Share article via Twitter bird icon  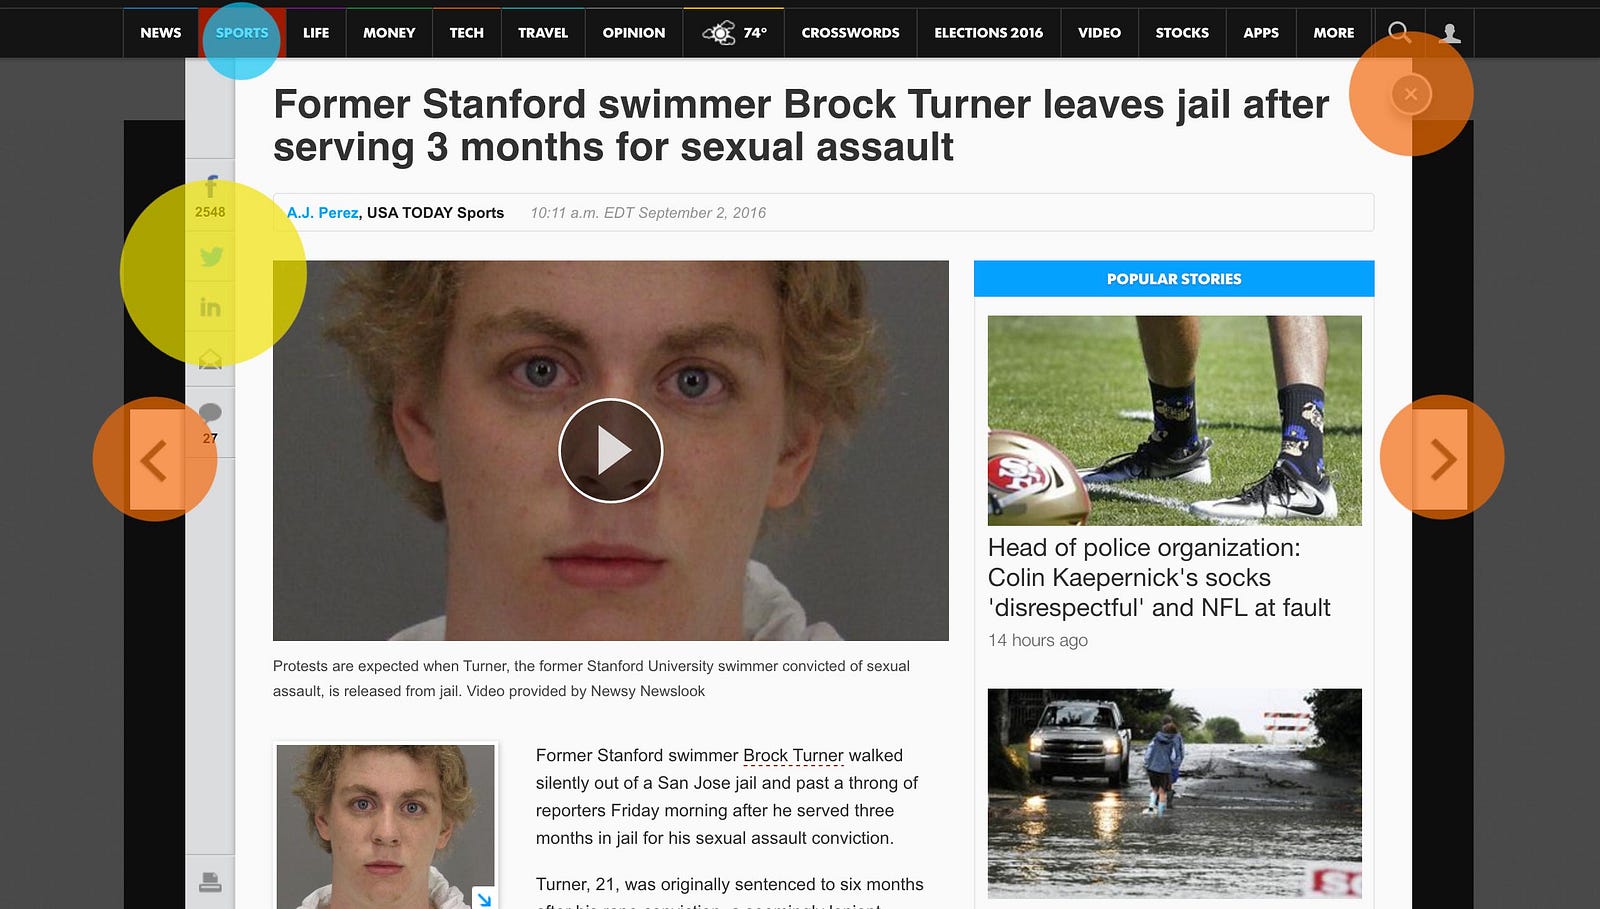[x=210, y=257]
